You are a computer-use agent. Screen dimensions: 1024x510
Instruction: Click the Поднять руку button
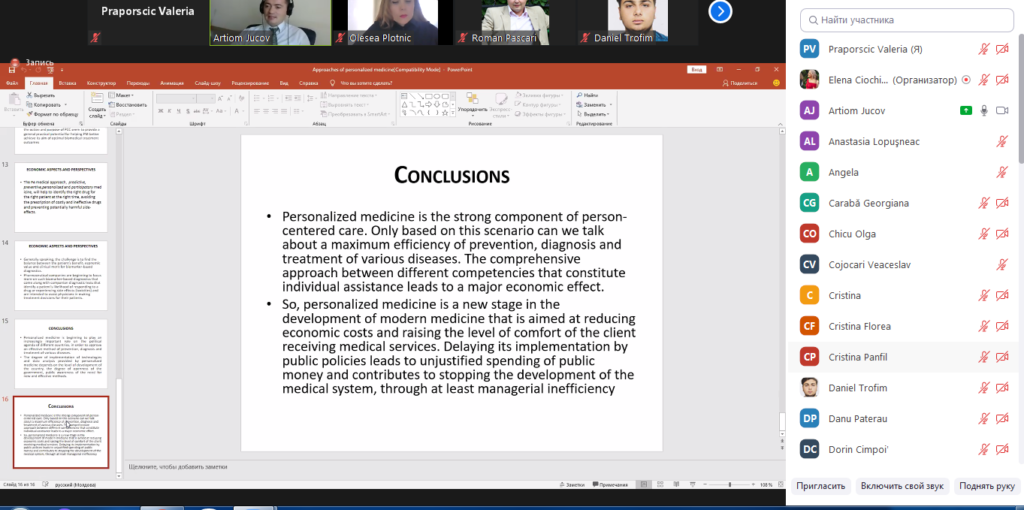[988, 486]
